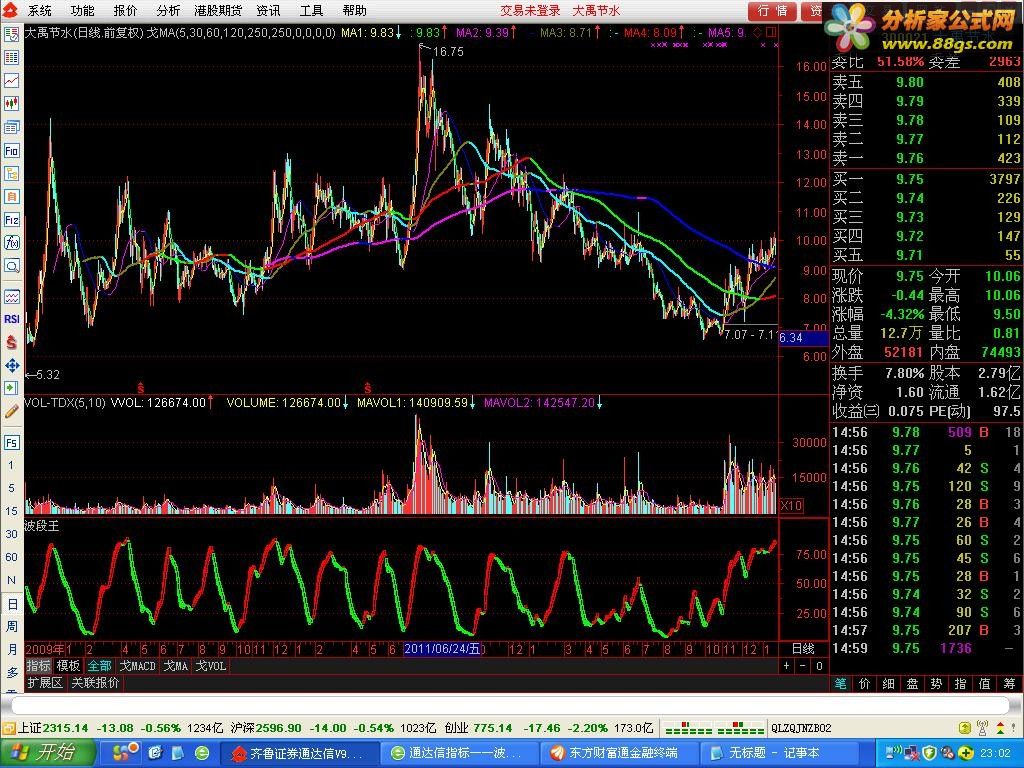Select the 戈MA indicator tab

(x=176, y=666)
